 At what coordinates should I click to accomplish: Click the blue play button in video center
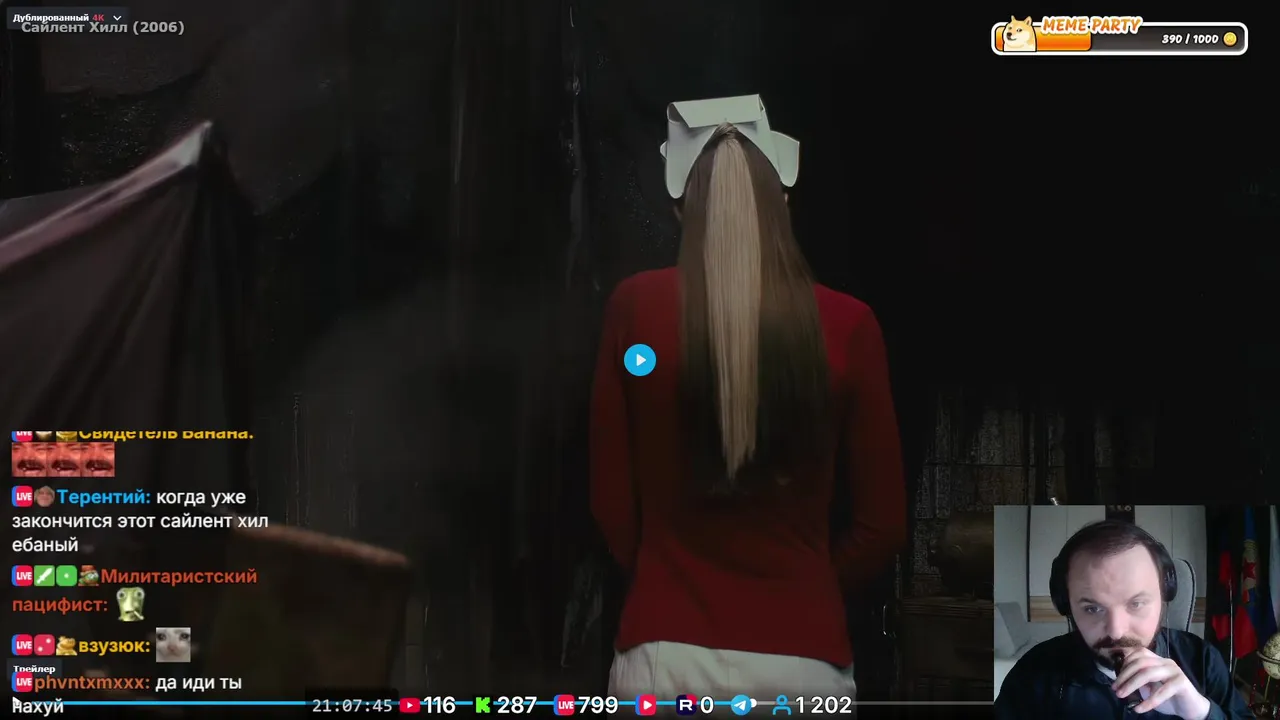[x=640, y=360]
